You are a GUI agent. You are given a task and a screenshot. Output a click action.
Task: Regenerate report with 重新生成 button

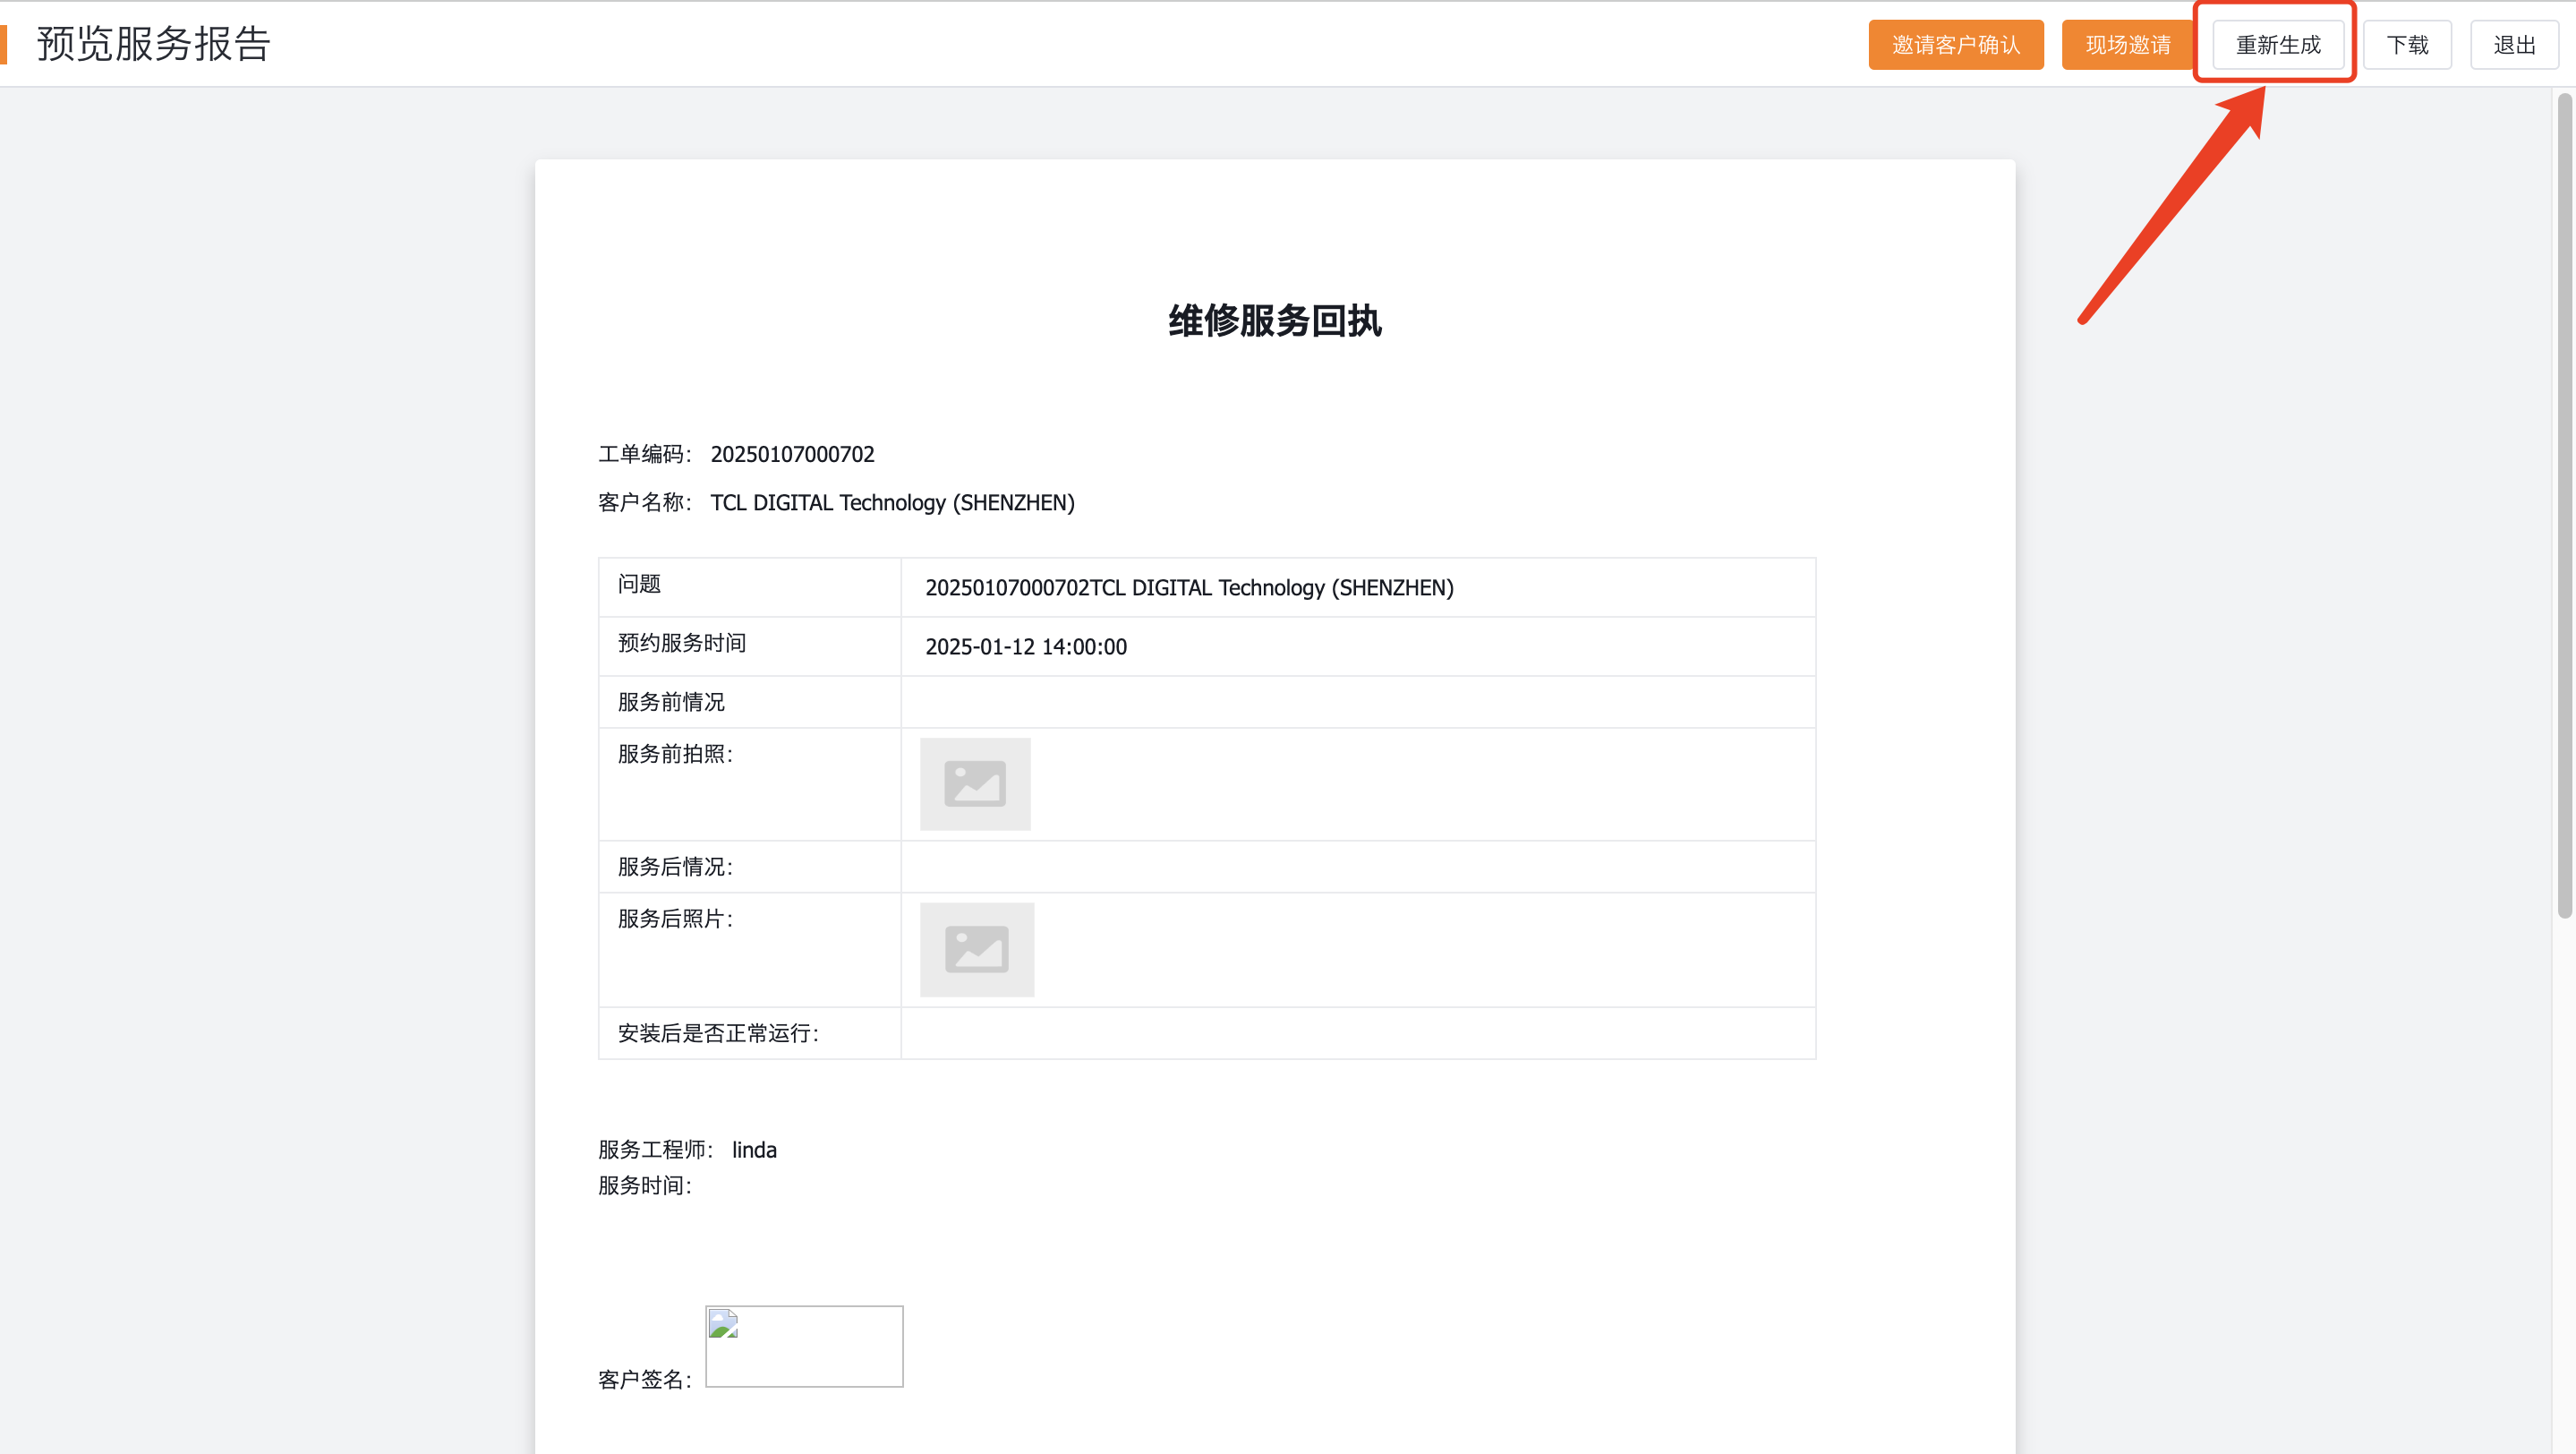coord(2277,45)
